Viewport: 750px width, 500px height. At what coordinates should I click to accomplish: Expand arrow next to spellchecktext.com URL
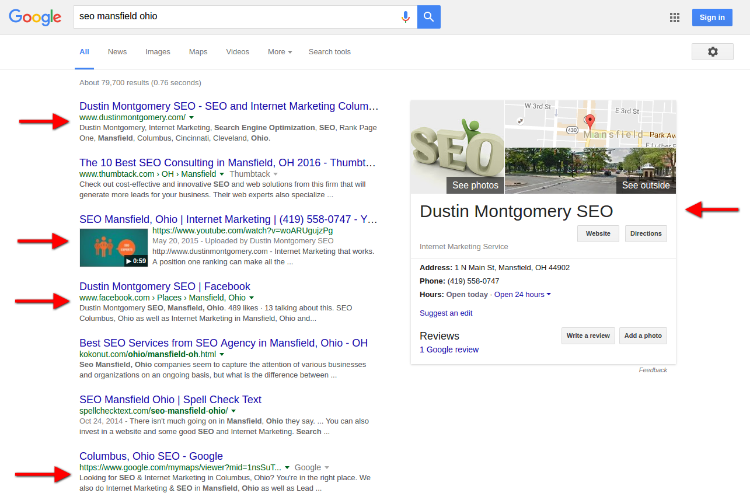(x=233, y=411)
